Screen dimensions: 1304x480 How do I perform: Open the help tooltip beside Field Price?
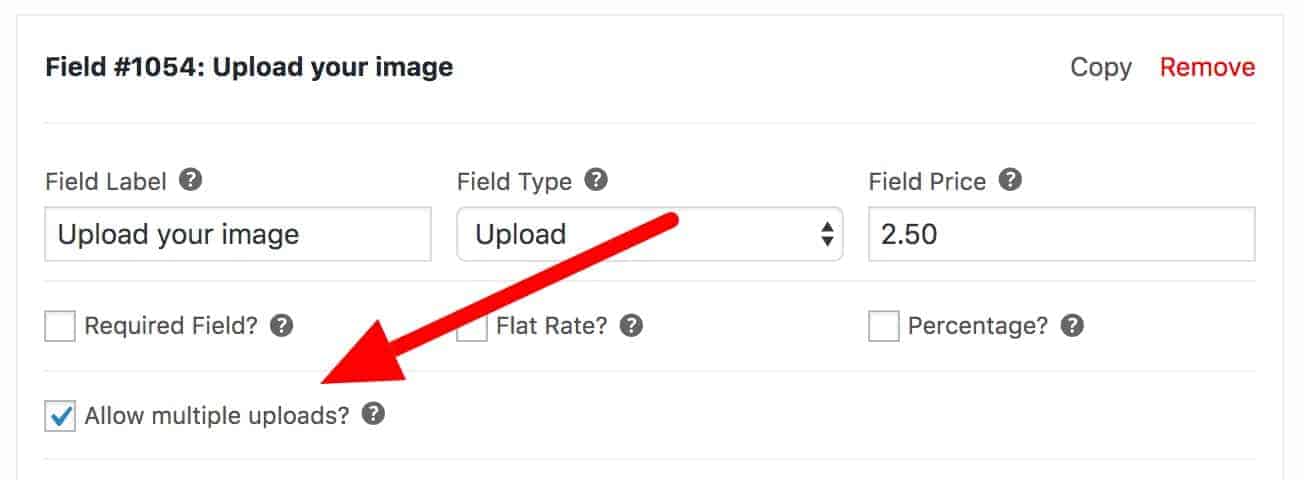pyautogui.click(x=1010, y=181)
